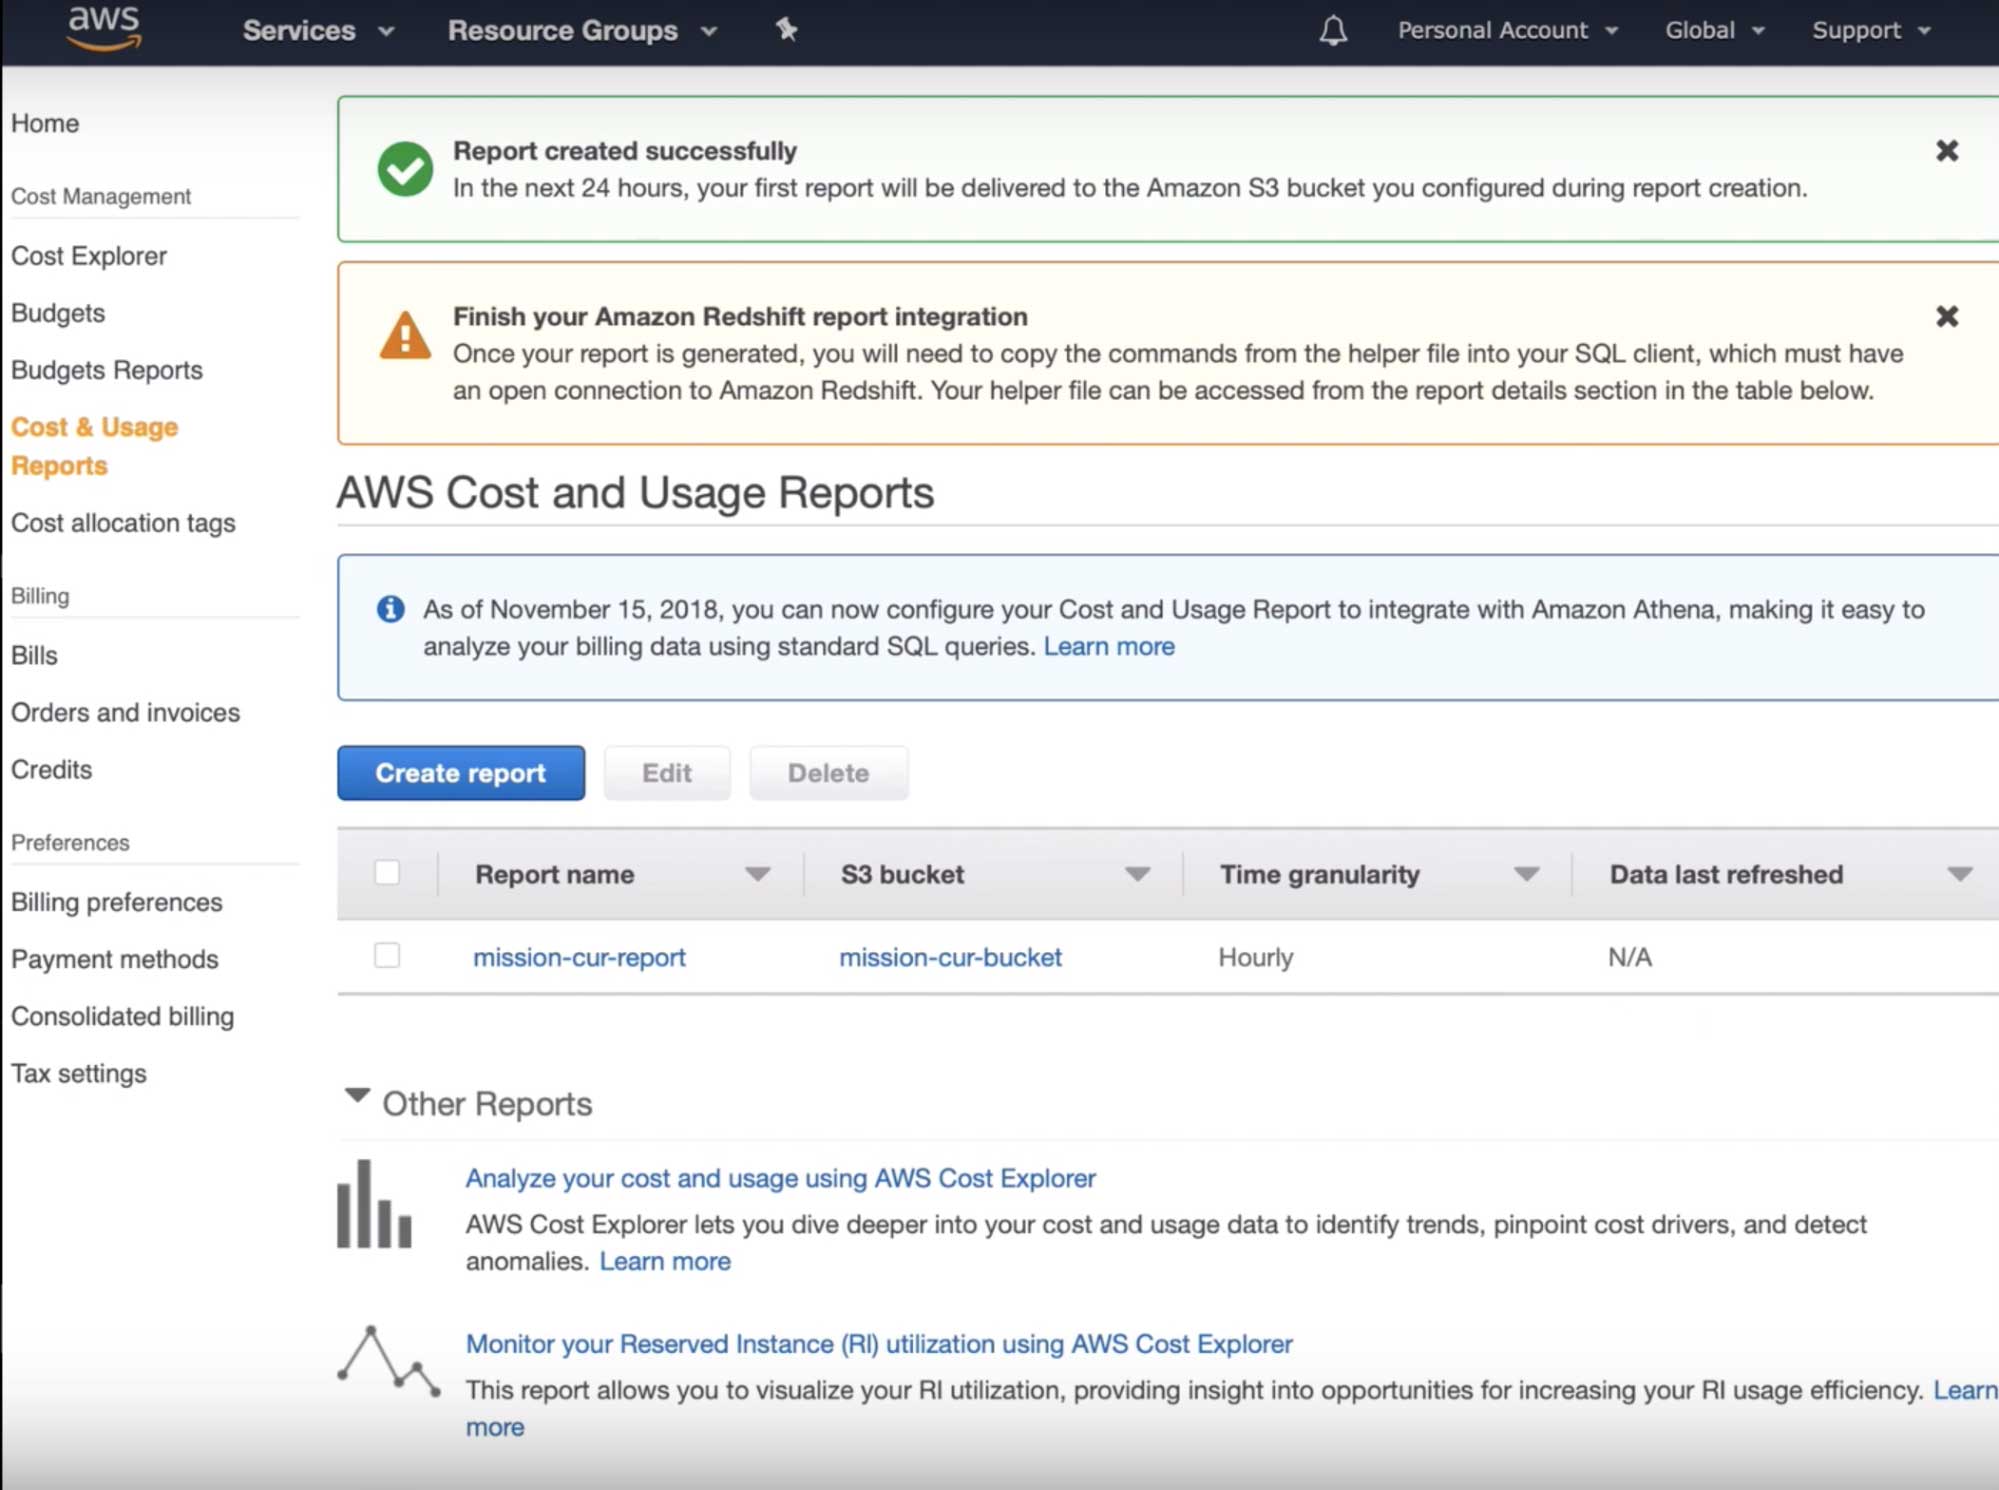Viewport: 1999px width, 1490px height.
Task: Click the blue info icon in Athena notice
Action: pos(391,609)
